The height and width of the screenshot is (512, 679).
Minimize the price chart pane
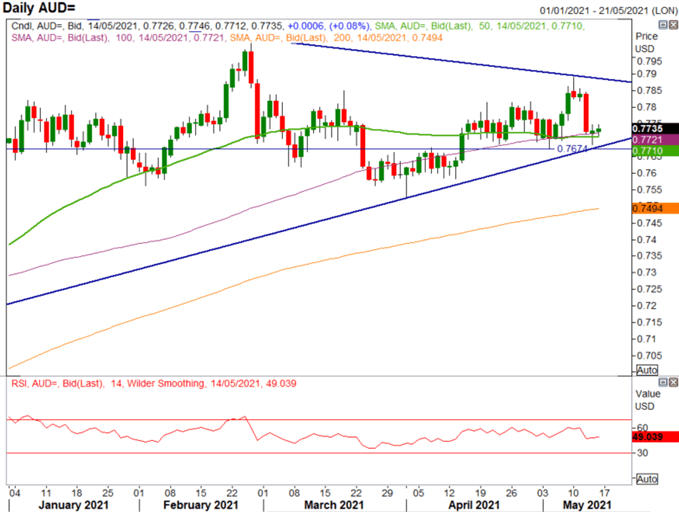pyautogui.click(x=663, y=24)
